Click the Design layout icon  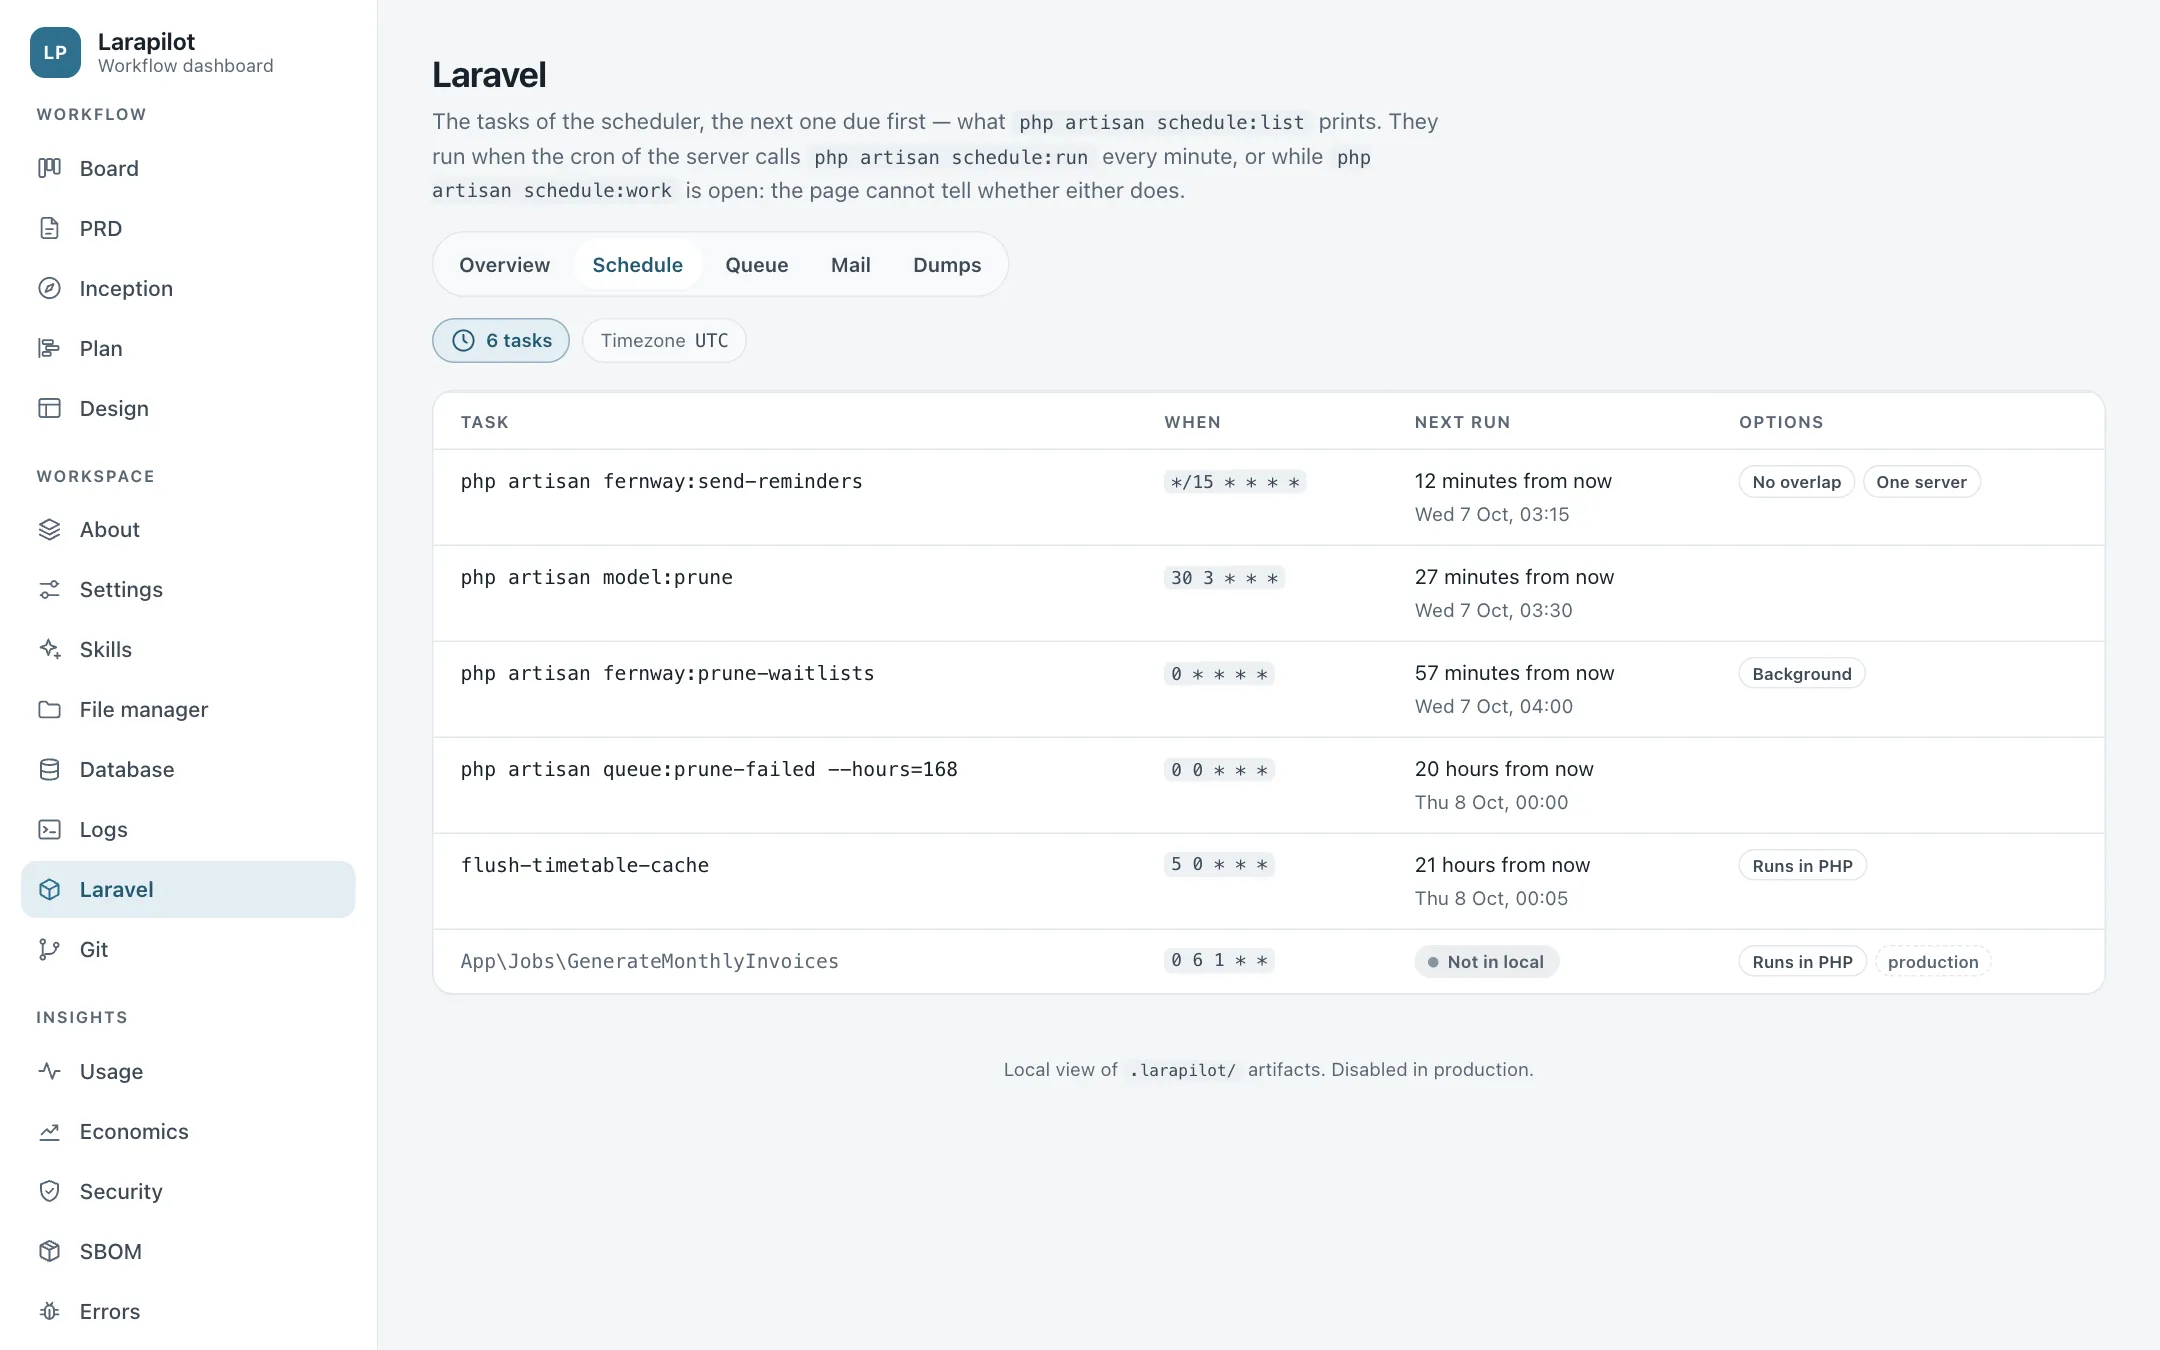(49, 408)
